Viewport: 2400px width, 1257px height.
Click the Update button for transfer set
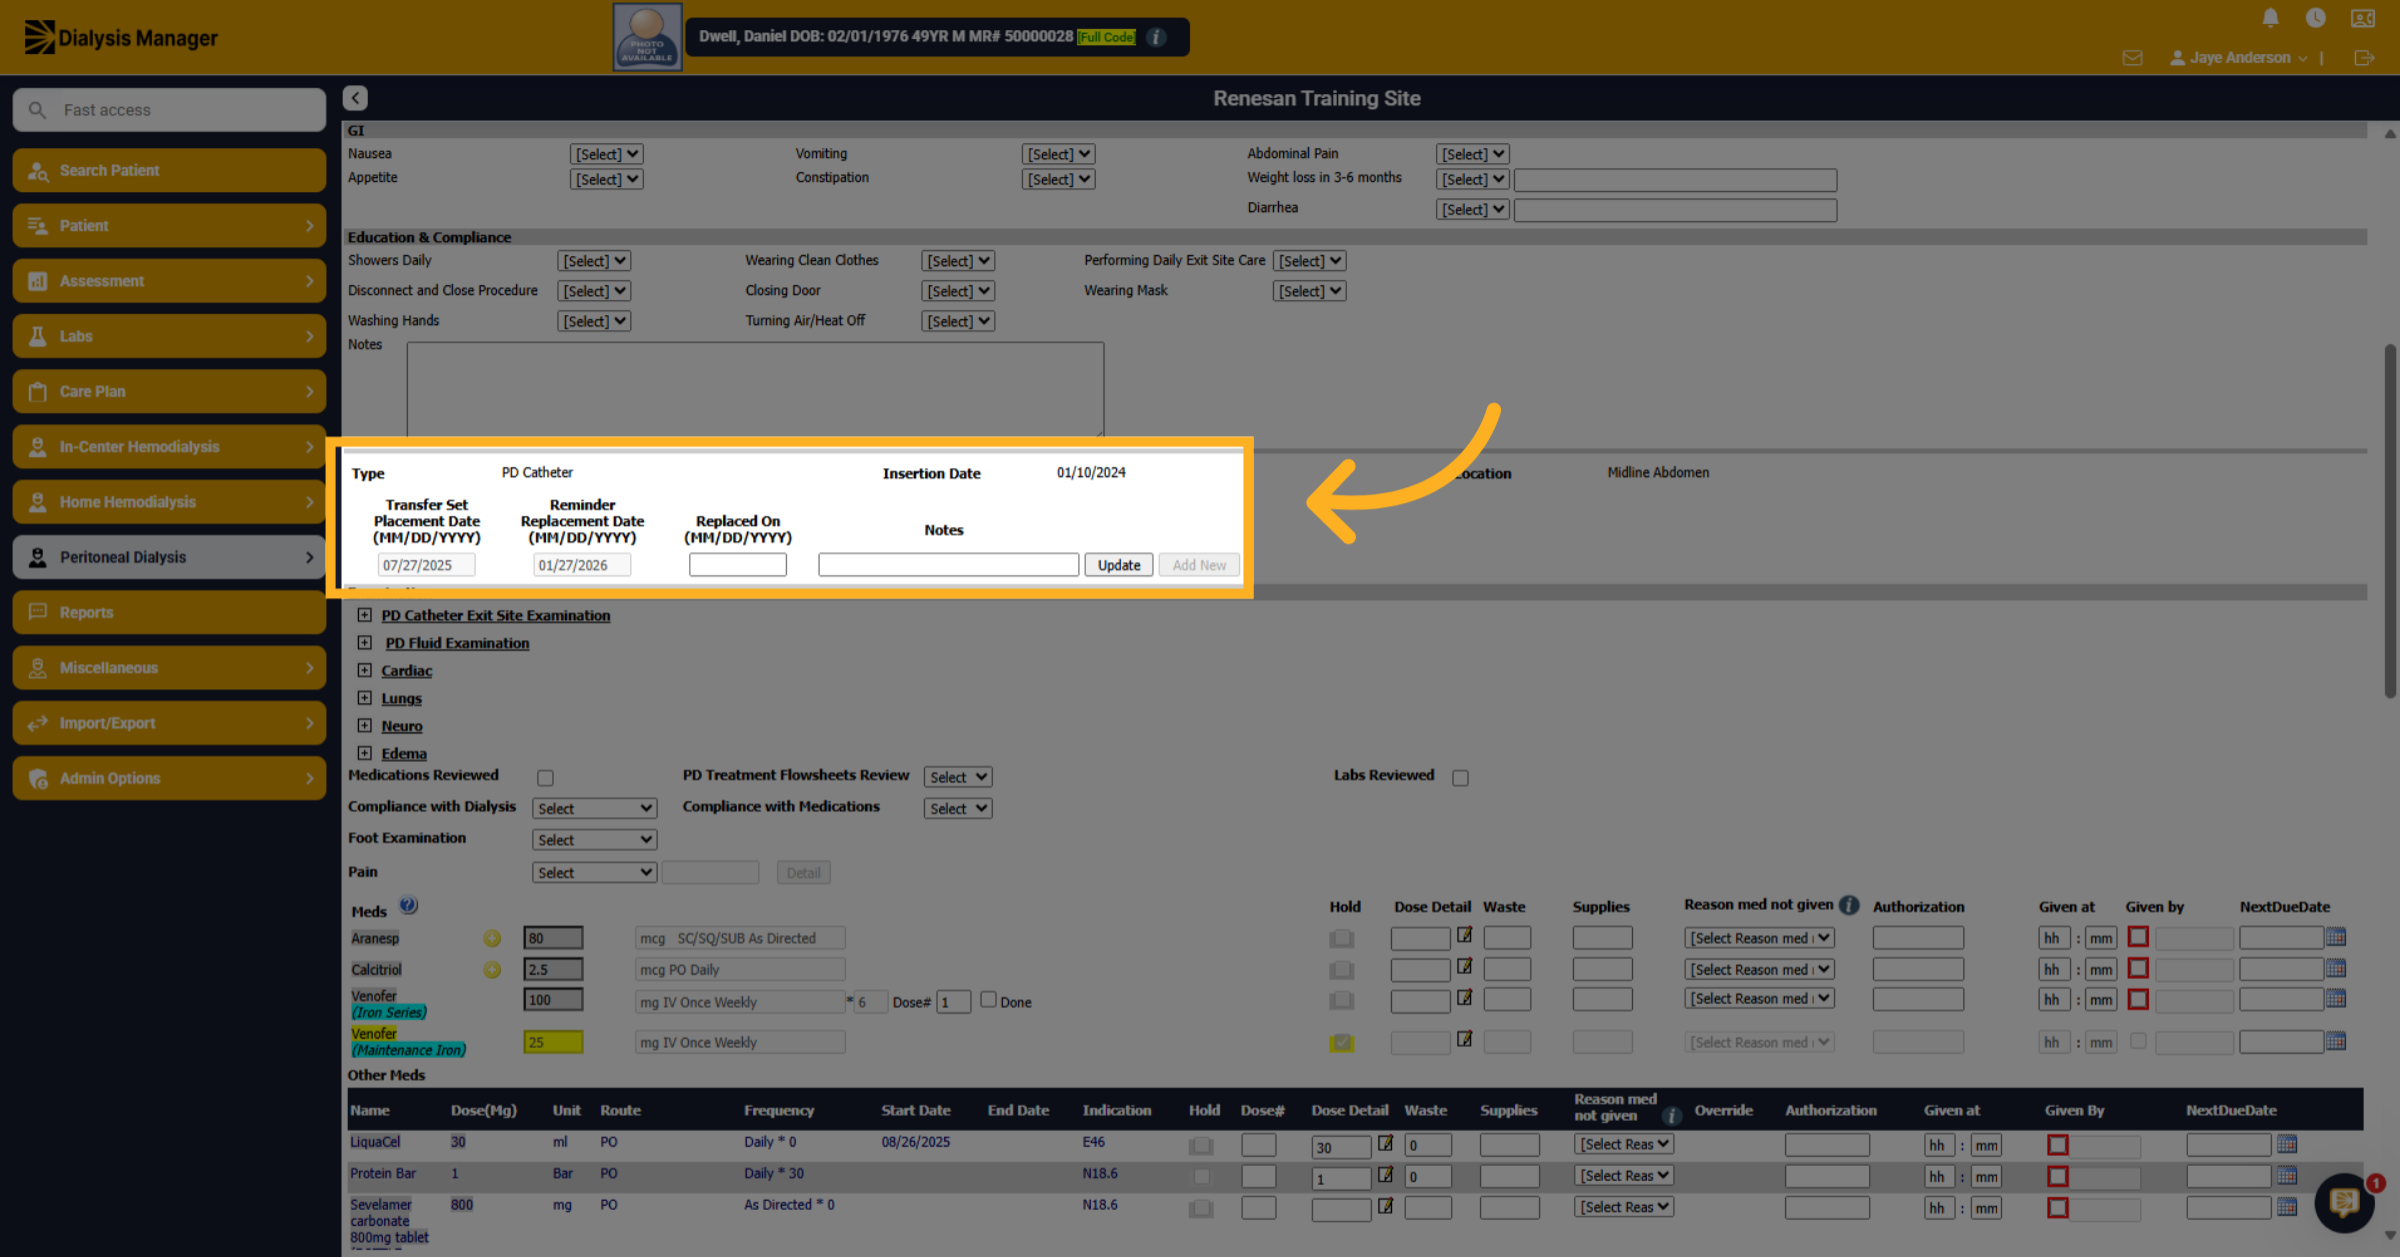pyautogui.click(x=1118, y=565)
